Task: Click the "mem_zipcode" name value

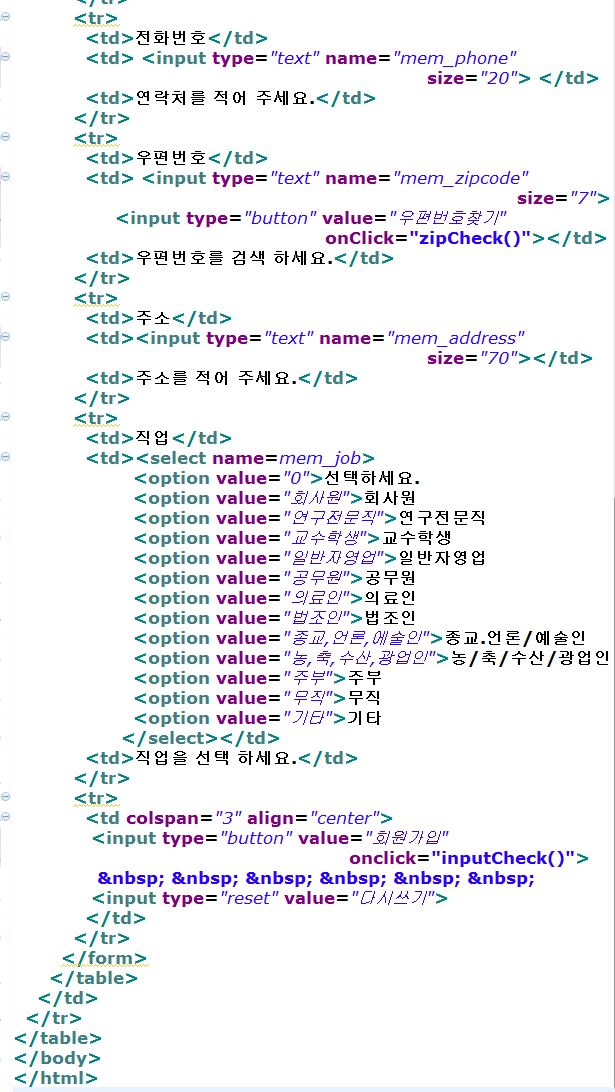Action: tap(460, 178)
